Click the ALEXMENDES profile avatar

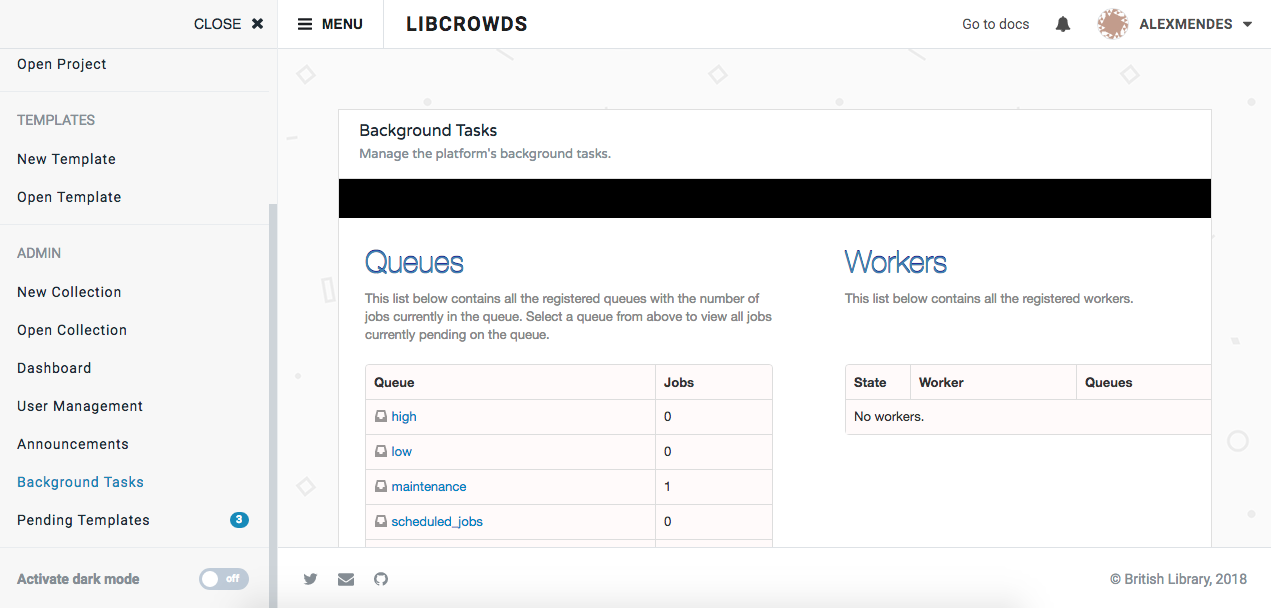pyautogui.click(x=1112, y=23)
